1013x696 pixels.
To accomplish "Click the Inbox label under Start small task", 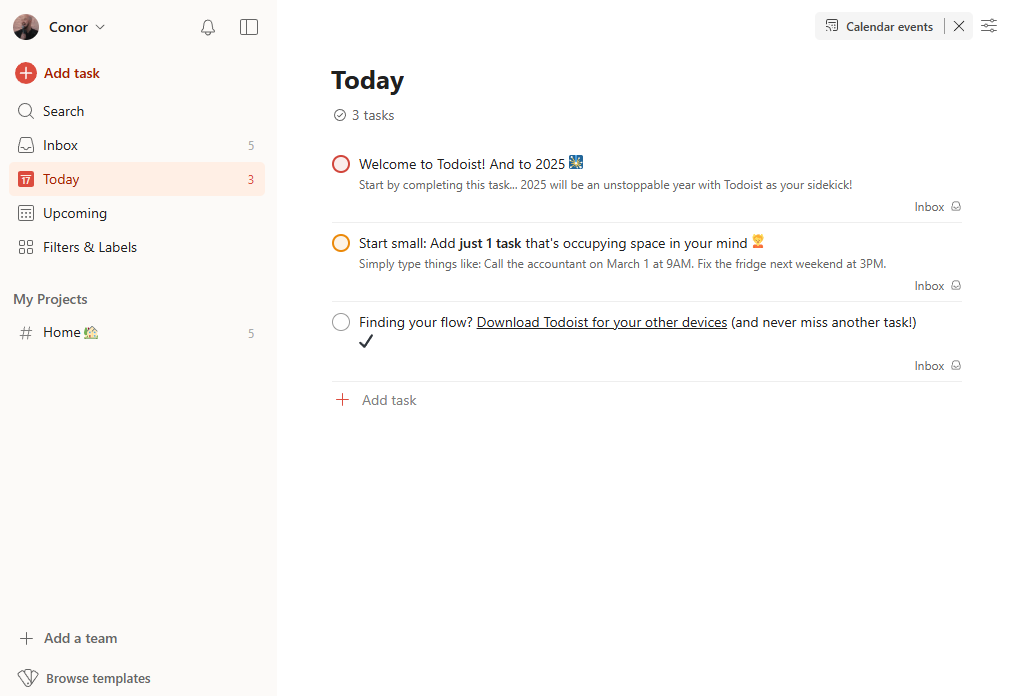I will (x=929, y=286).
